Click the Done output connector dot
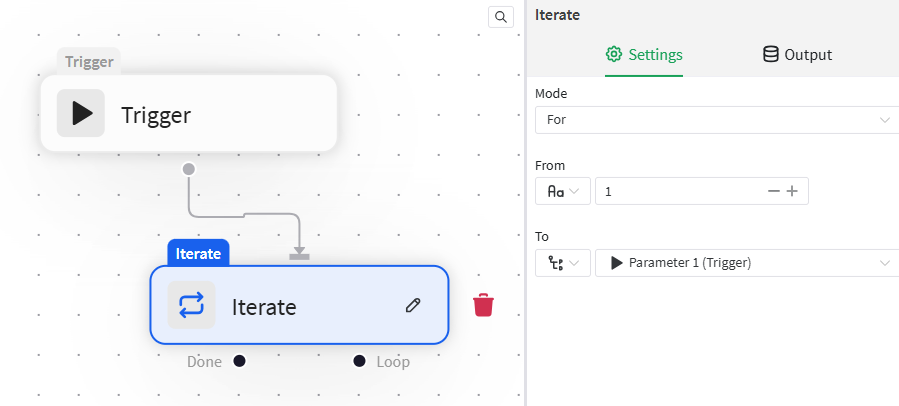The width and height of the screenshot is (899, 406). (239, 361)
